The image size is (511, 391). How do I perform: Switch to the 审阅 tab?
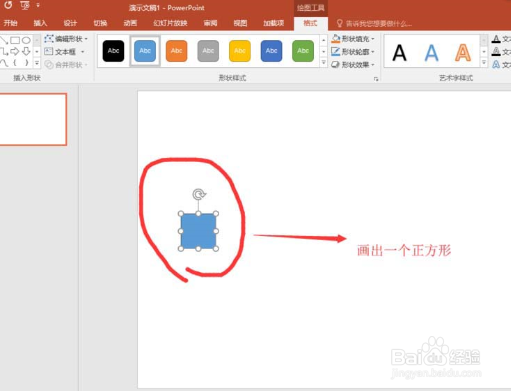[210, 23]
